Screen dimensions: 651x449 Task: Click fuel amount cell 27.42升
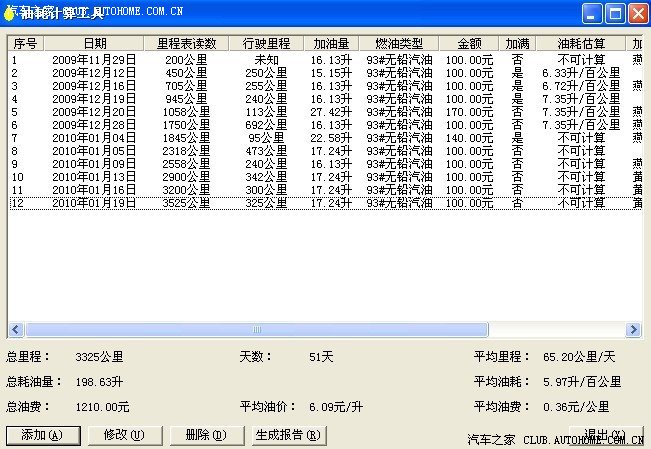click(x=331, y=112)
